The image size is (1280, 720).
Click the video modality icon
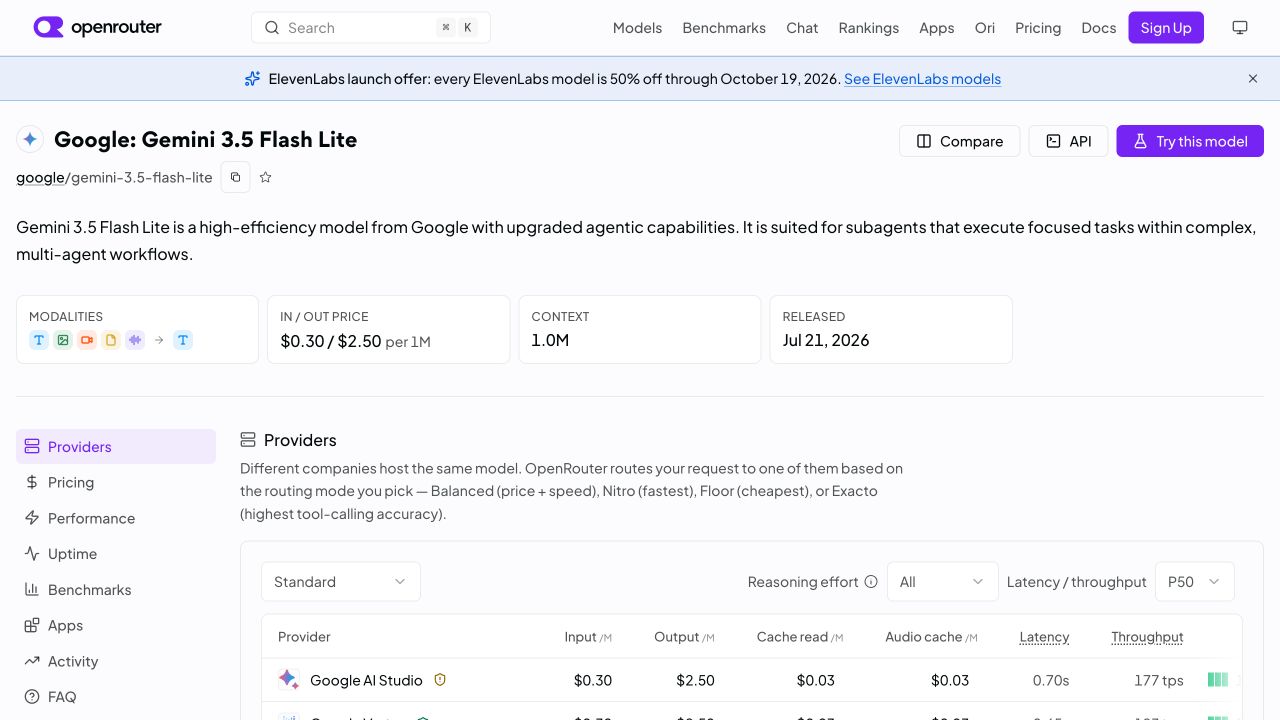[87, 340]
